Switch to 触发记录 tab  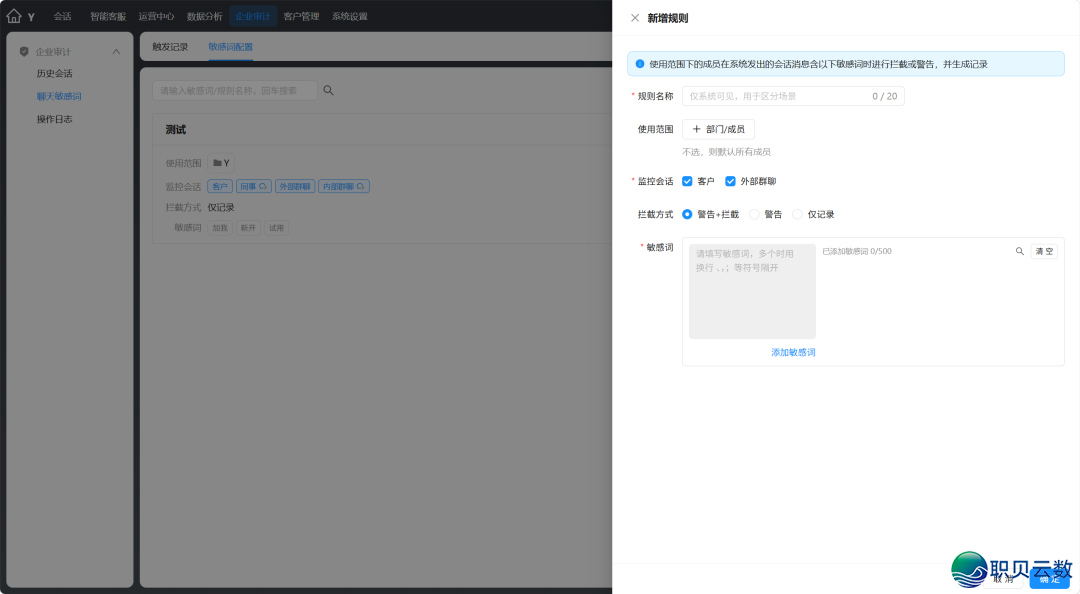[170, 47]
